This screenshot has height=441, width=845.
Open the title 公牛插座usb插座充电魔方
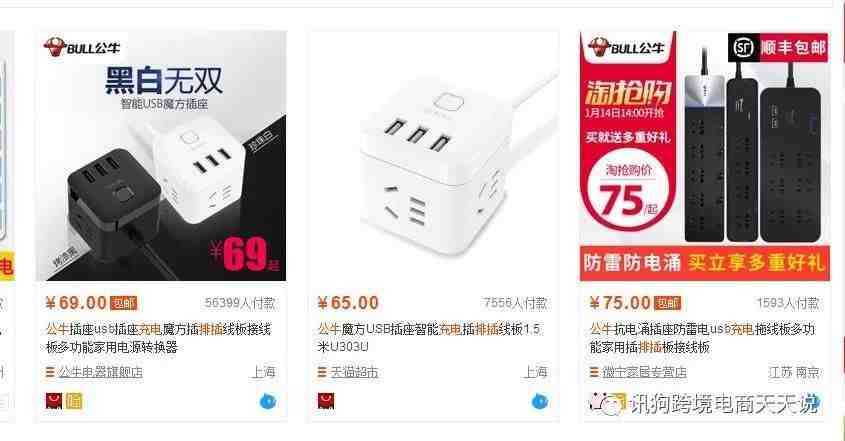(158, 337)
